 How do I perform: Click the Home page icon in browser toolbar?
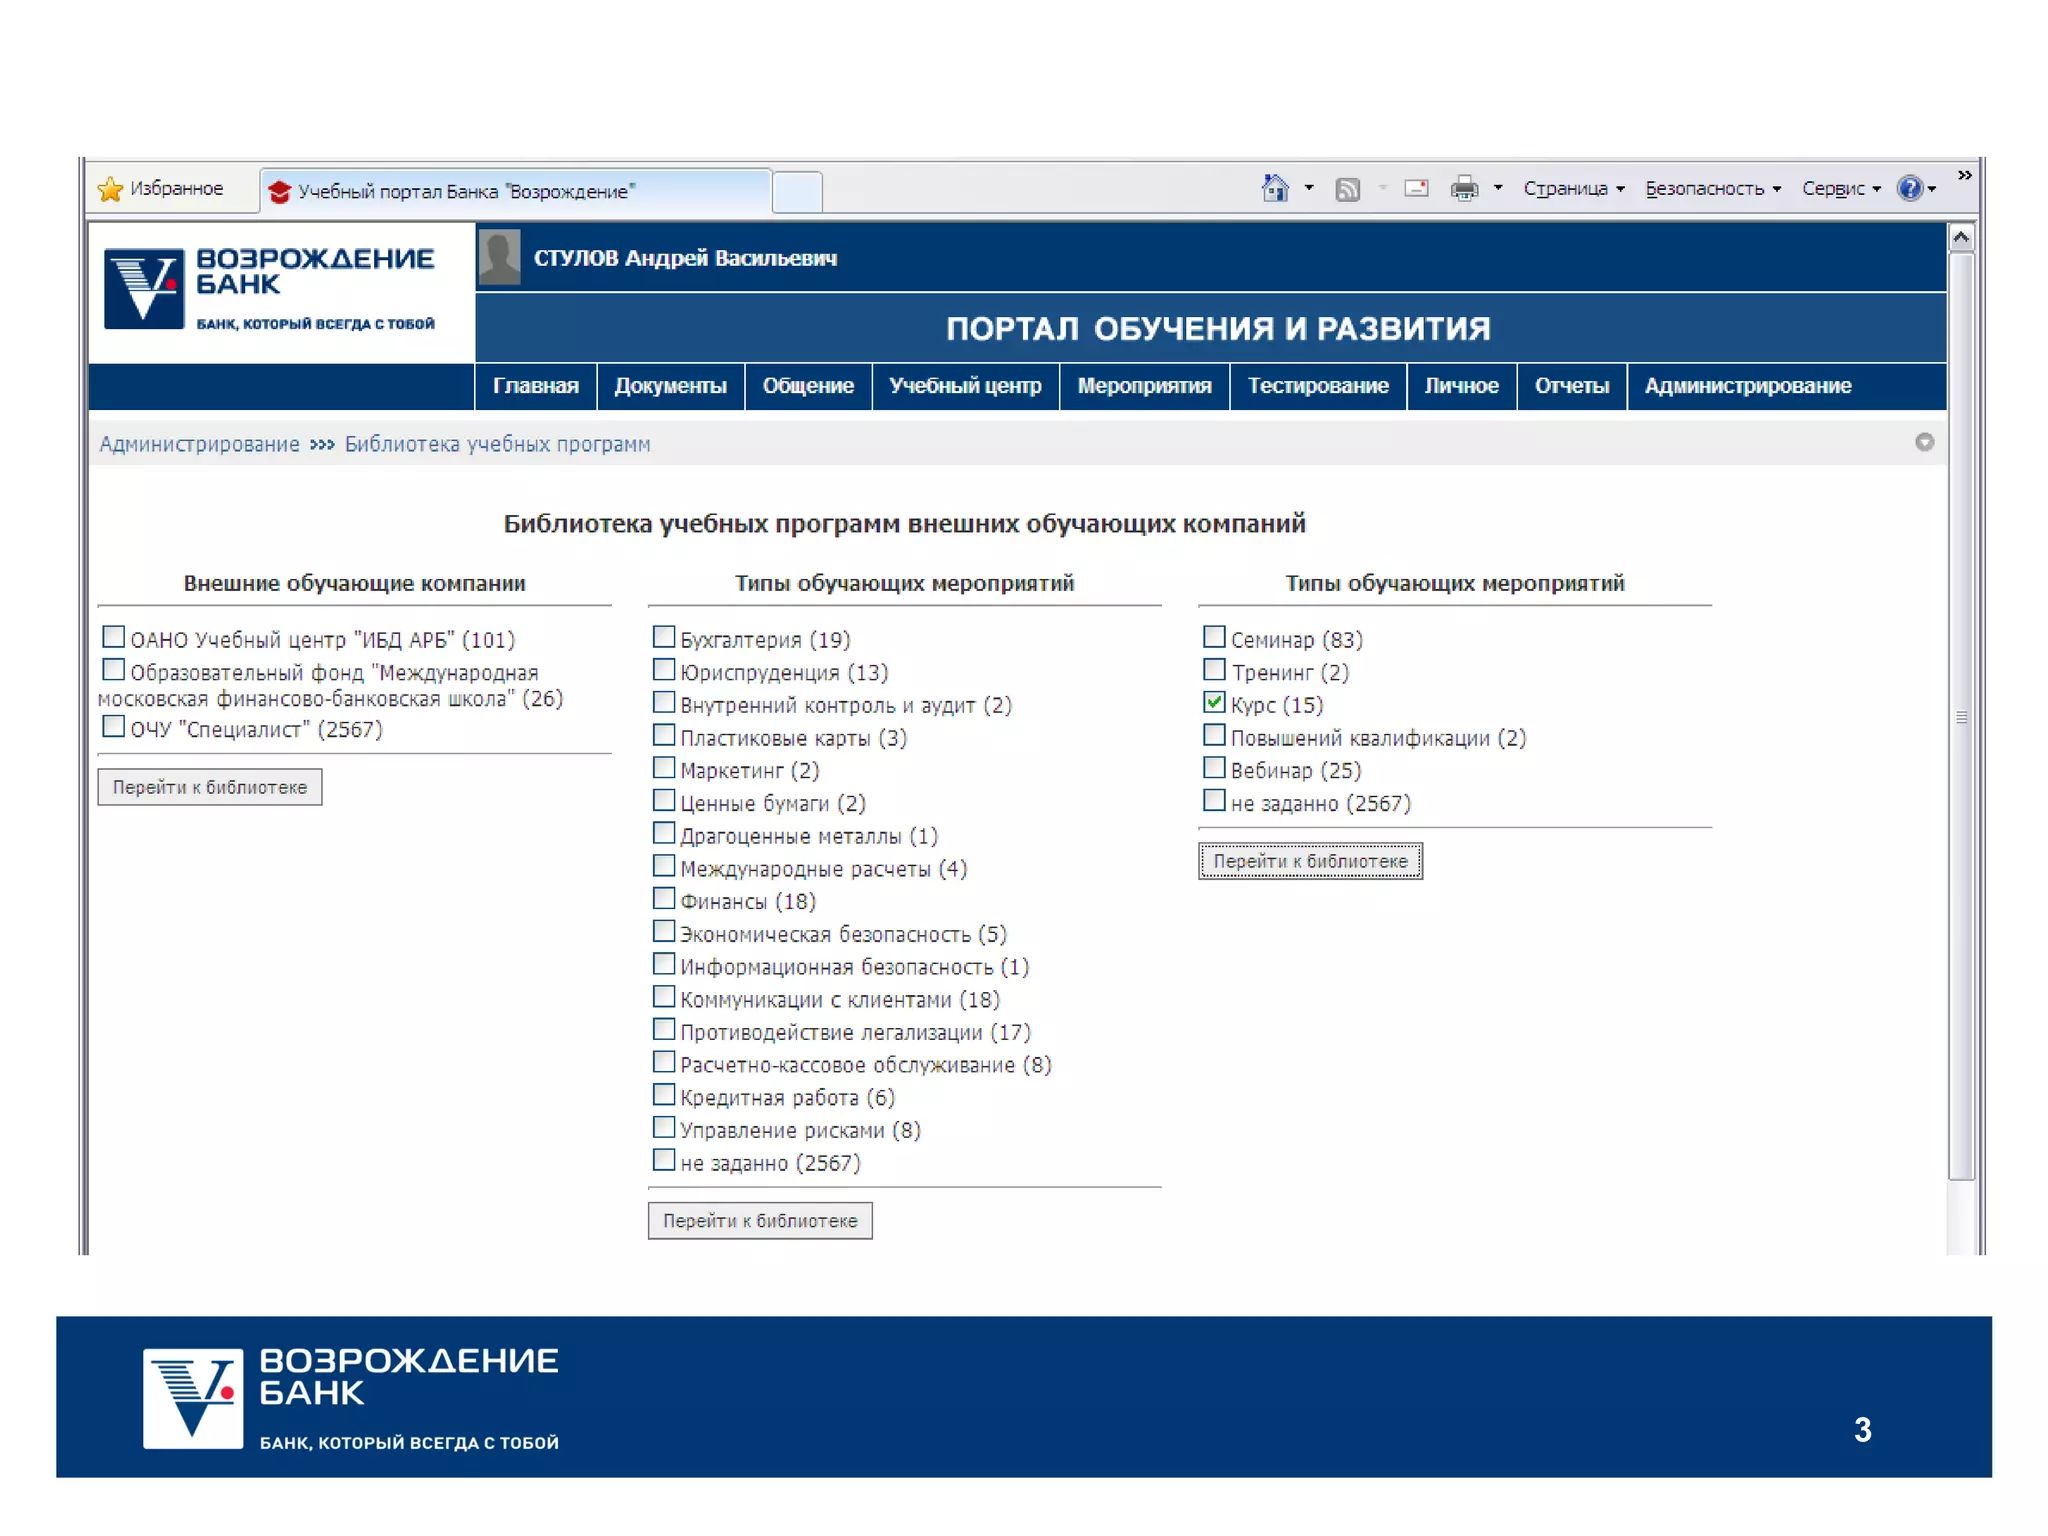(1275, 188)
